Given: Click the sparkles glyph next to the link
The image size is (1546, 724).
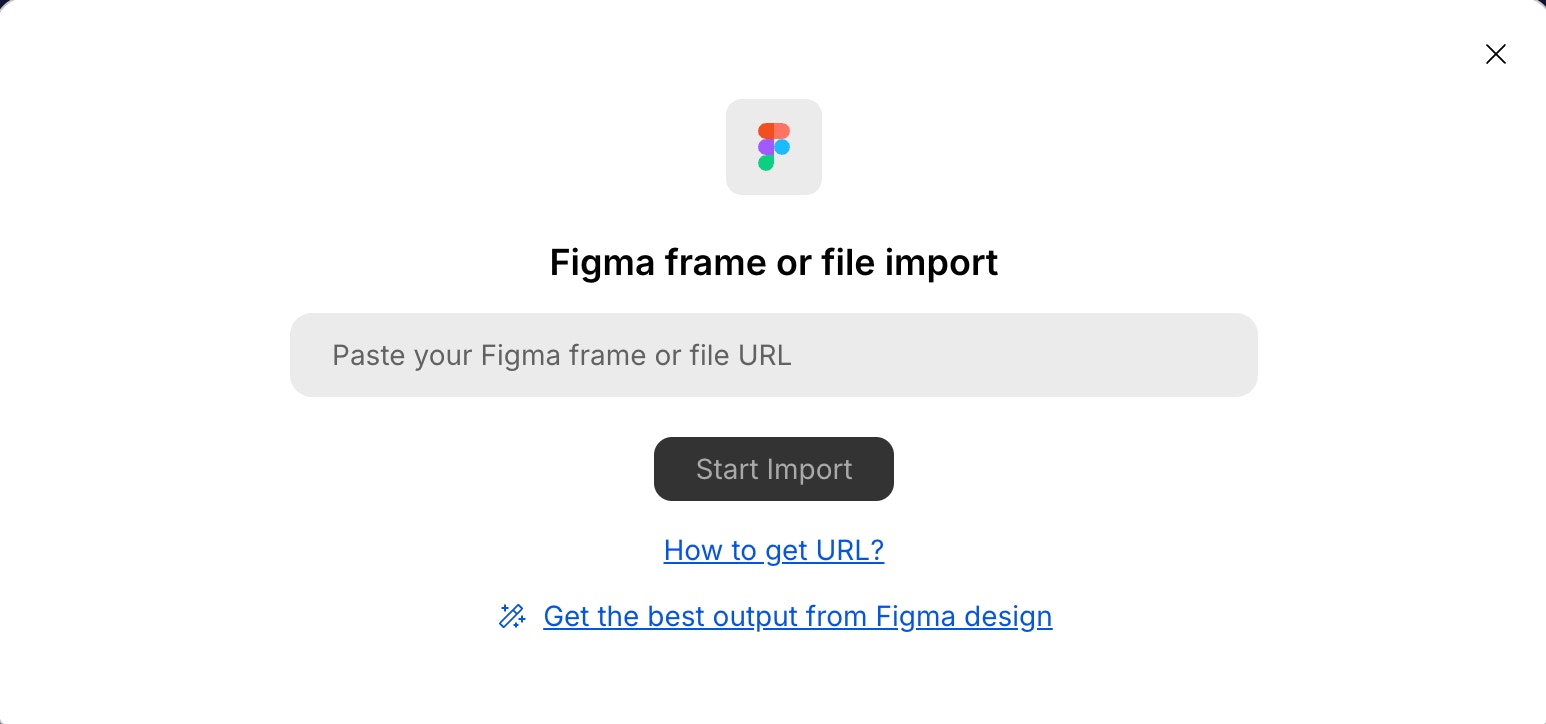Looking at the screenshot, I should 512,616.
